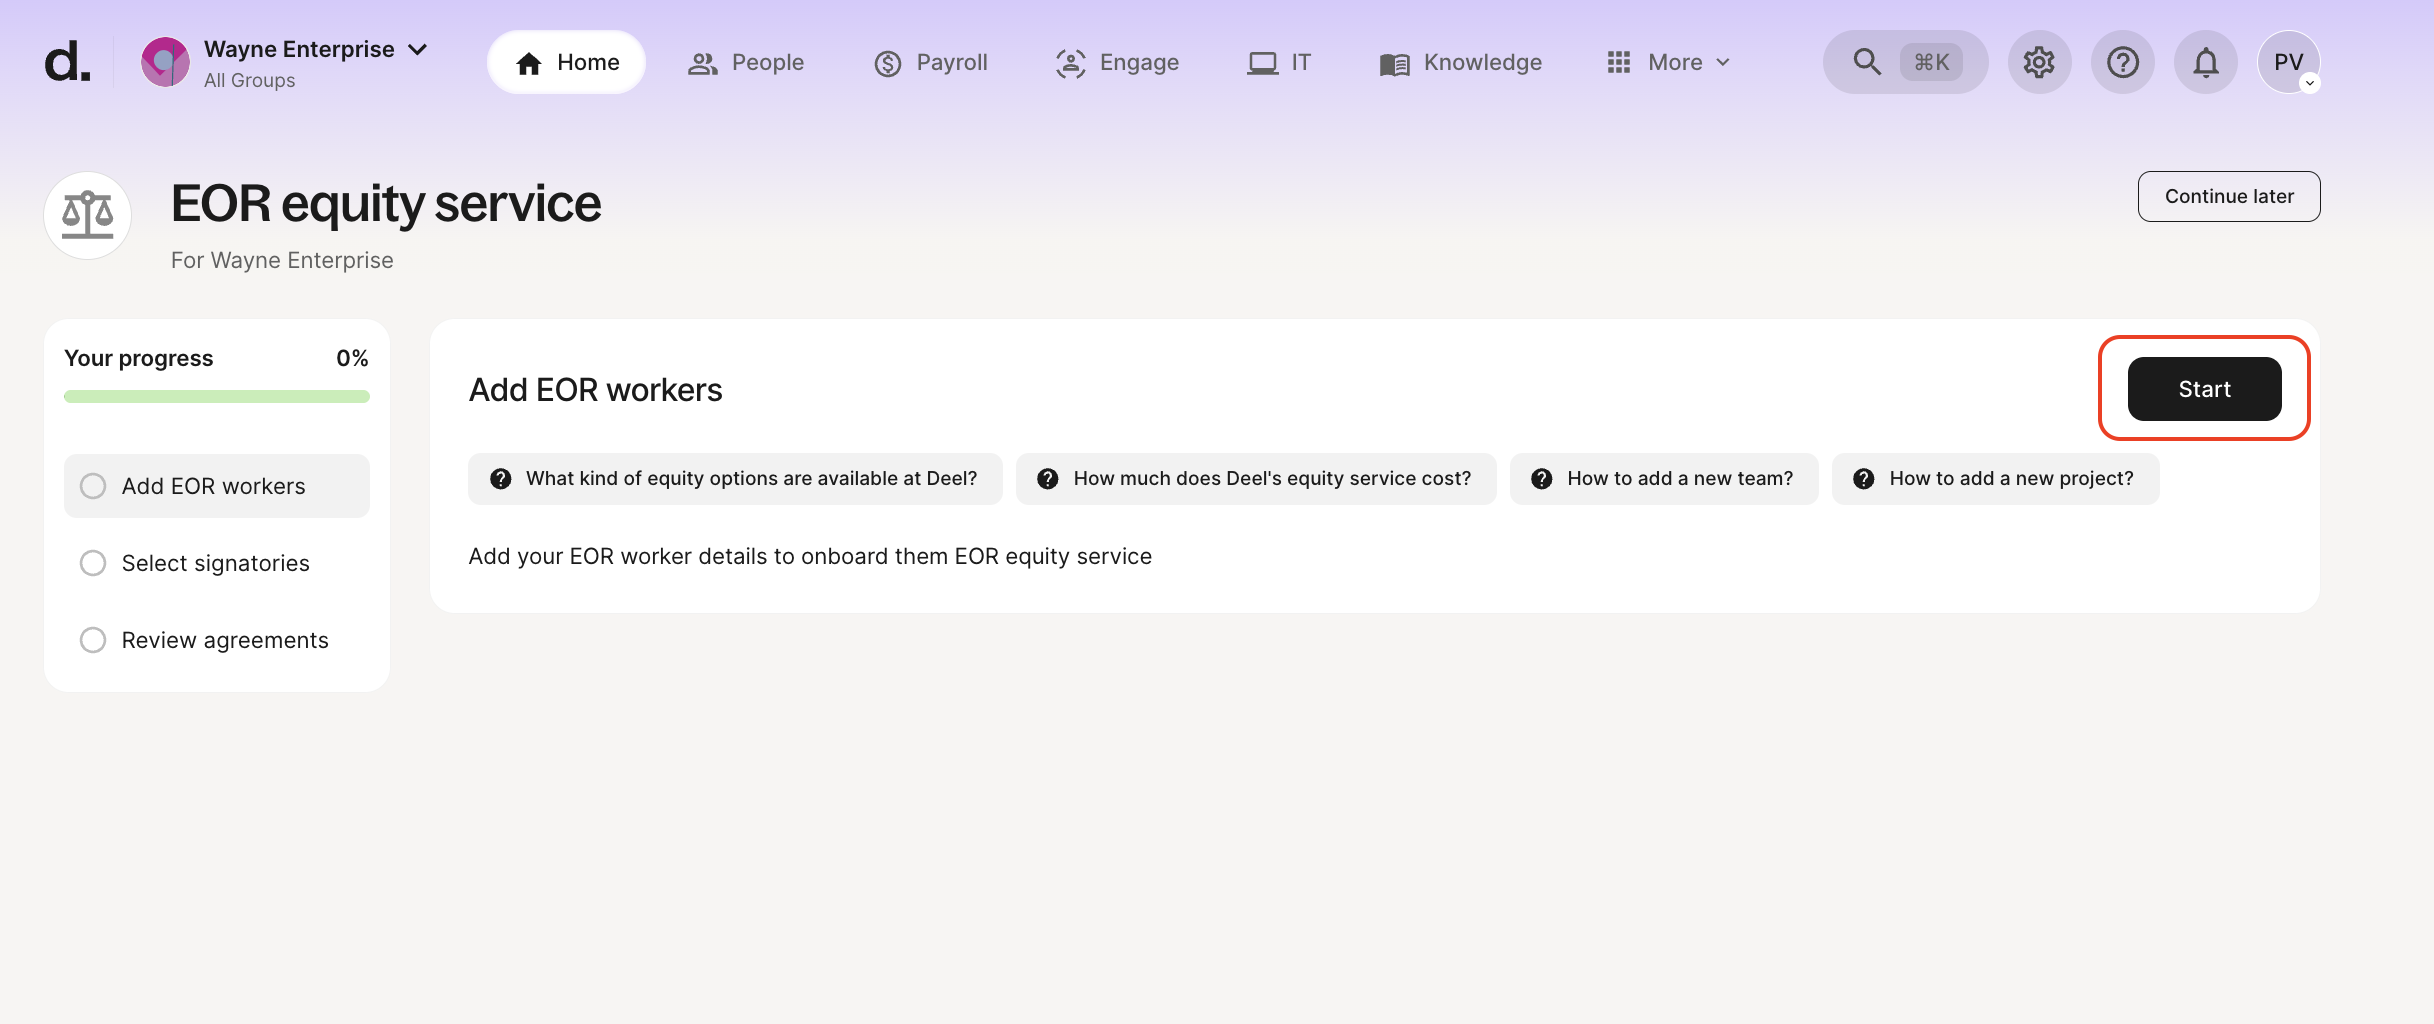Open the Engage menu

(x=1117, y=62)
